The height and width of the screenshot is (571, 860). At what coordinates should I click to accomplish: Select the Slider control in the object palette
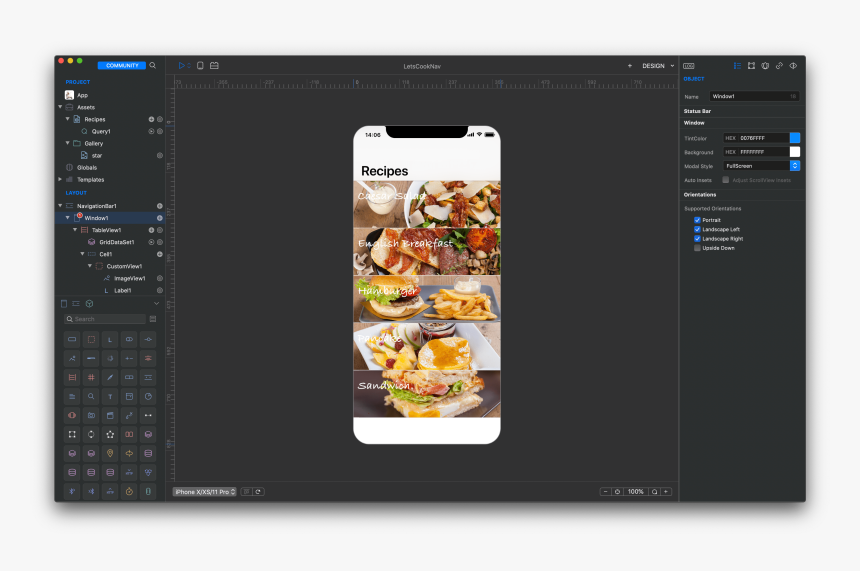pyautogui.click(x=148, y=340)
